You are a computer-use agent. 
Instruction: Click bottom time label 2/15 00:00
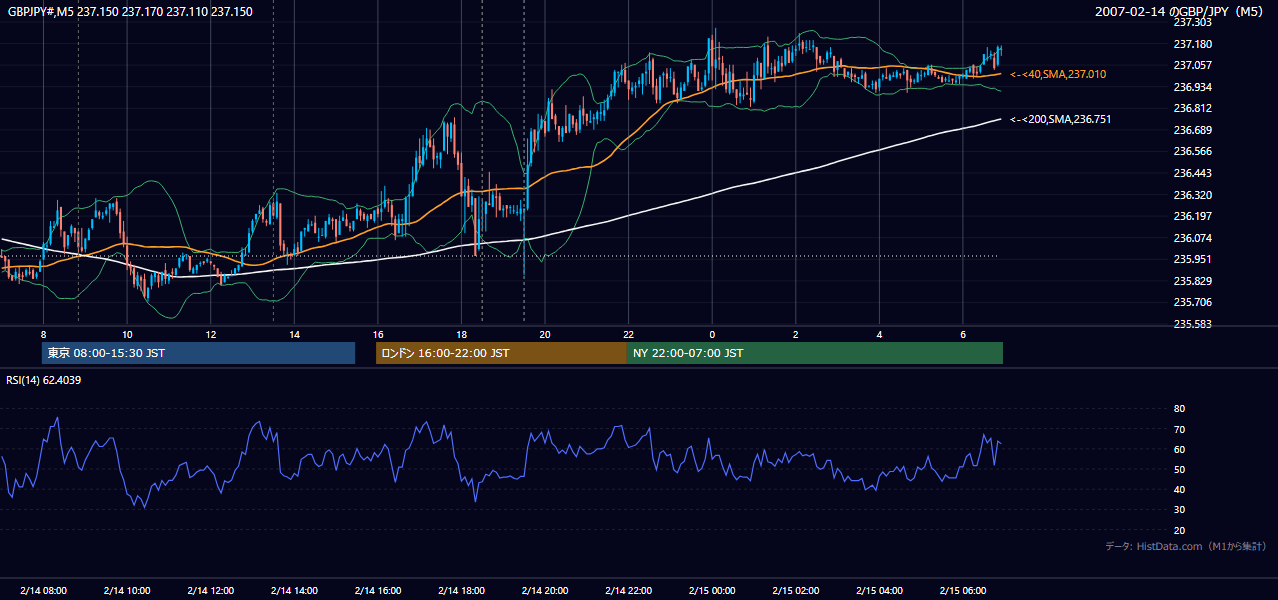(x=712, y=590)
